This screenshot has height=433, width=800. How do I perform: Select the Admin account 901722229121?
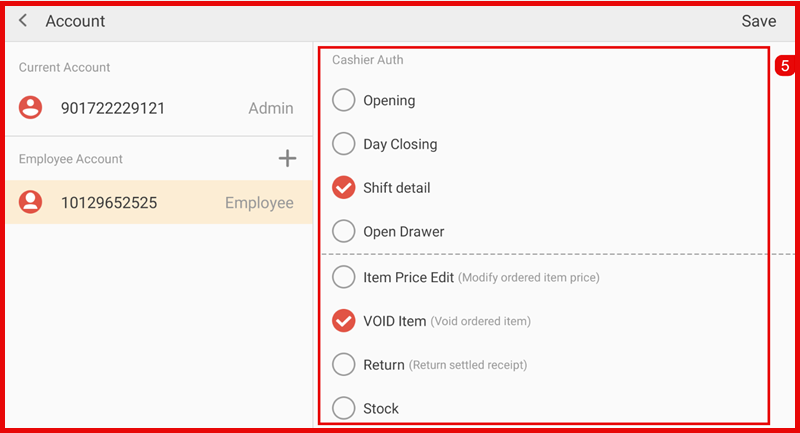point(112,108)
